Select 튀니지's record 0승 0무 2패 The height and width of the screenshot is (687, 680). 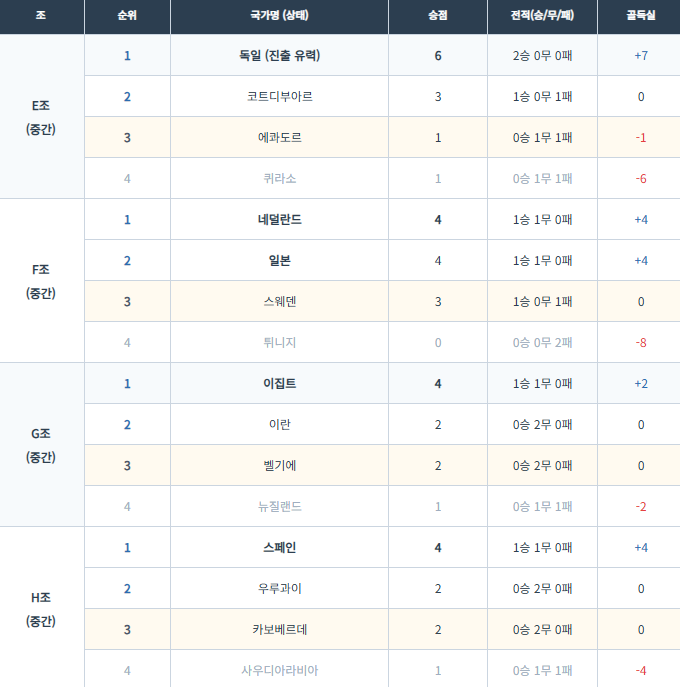(542, 343)
